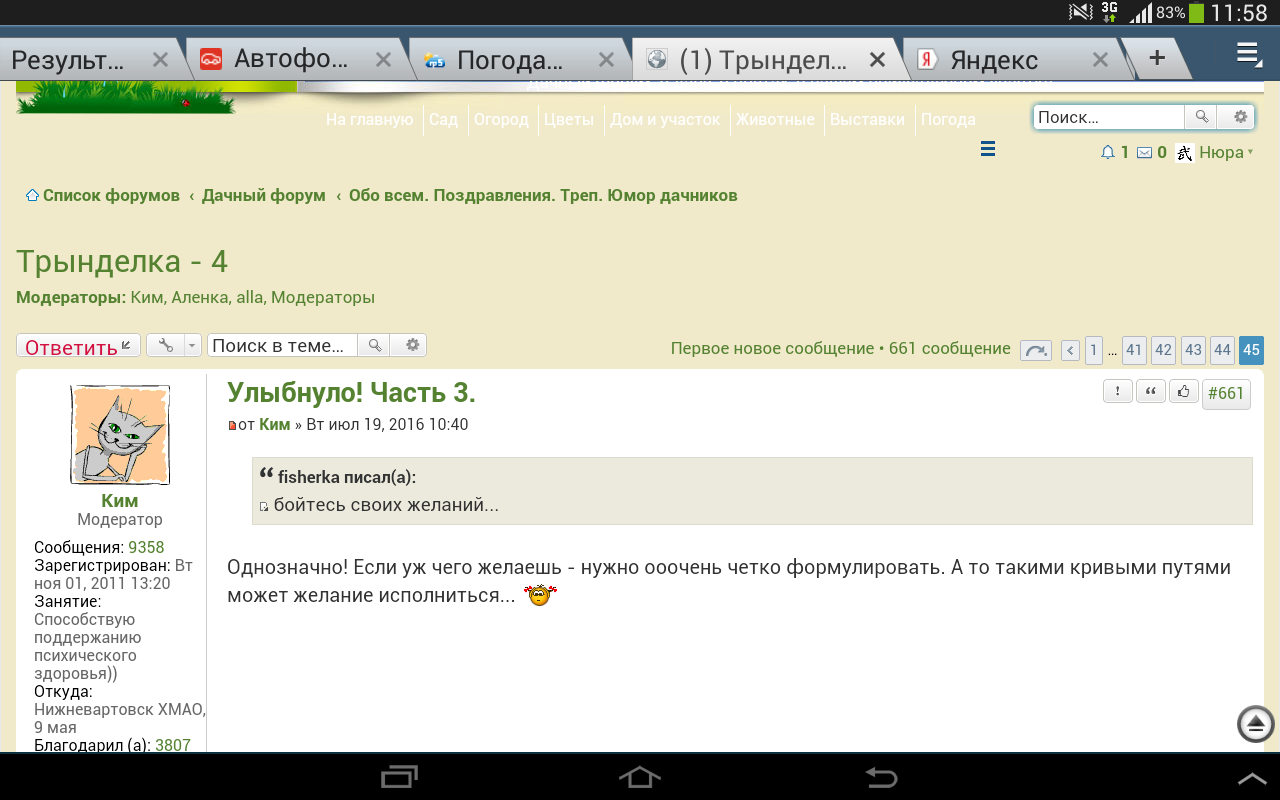Jump to page using the curved arrow icon

1035,350
